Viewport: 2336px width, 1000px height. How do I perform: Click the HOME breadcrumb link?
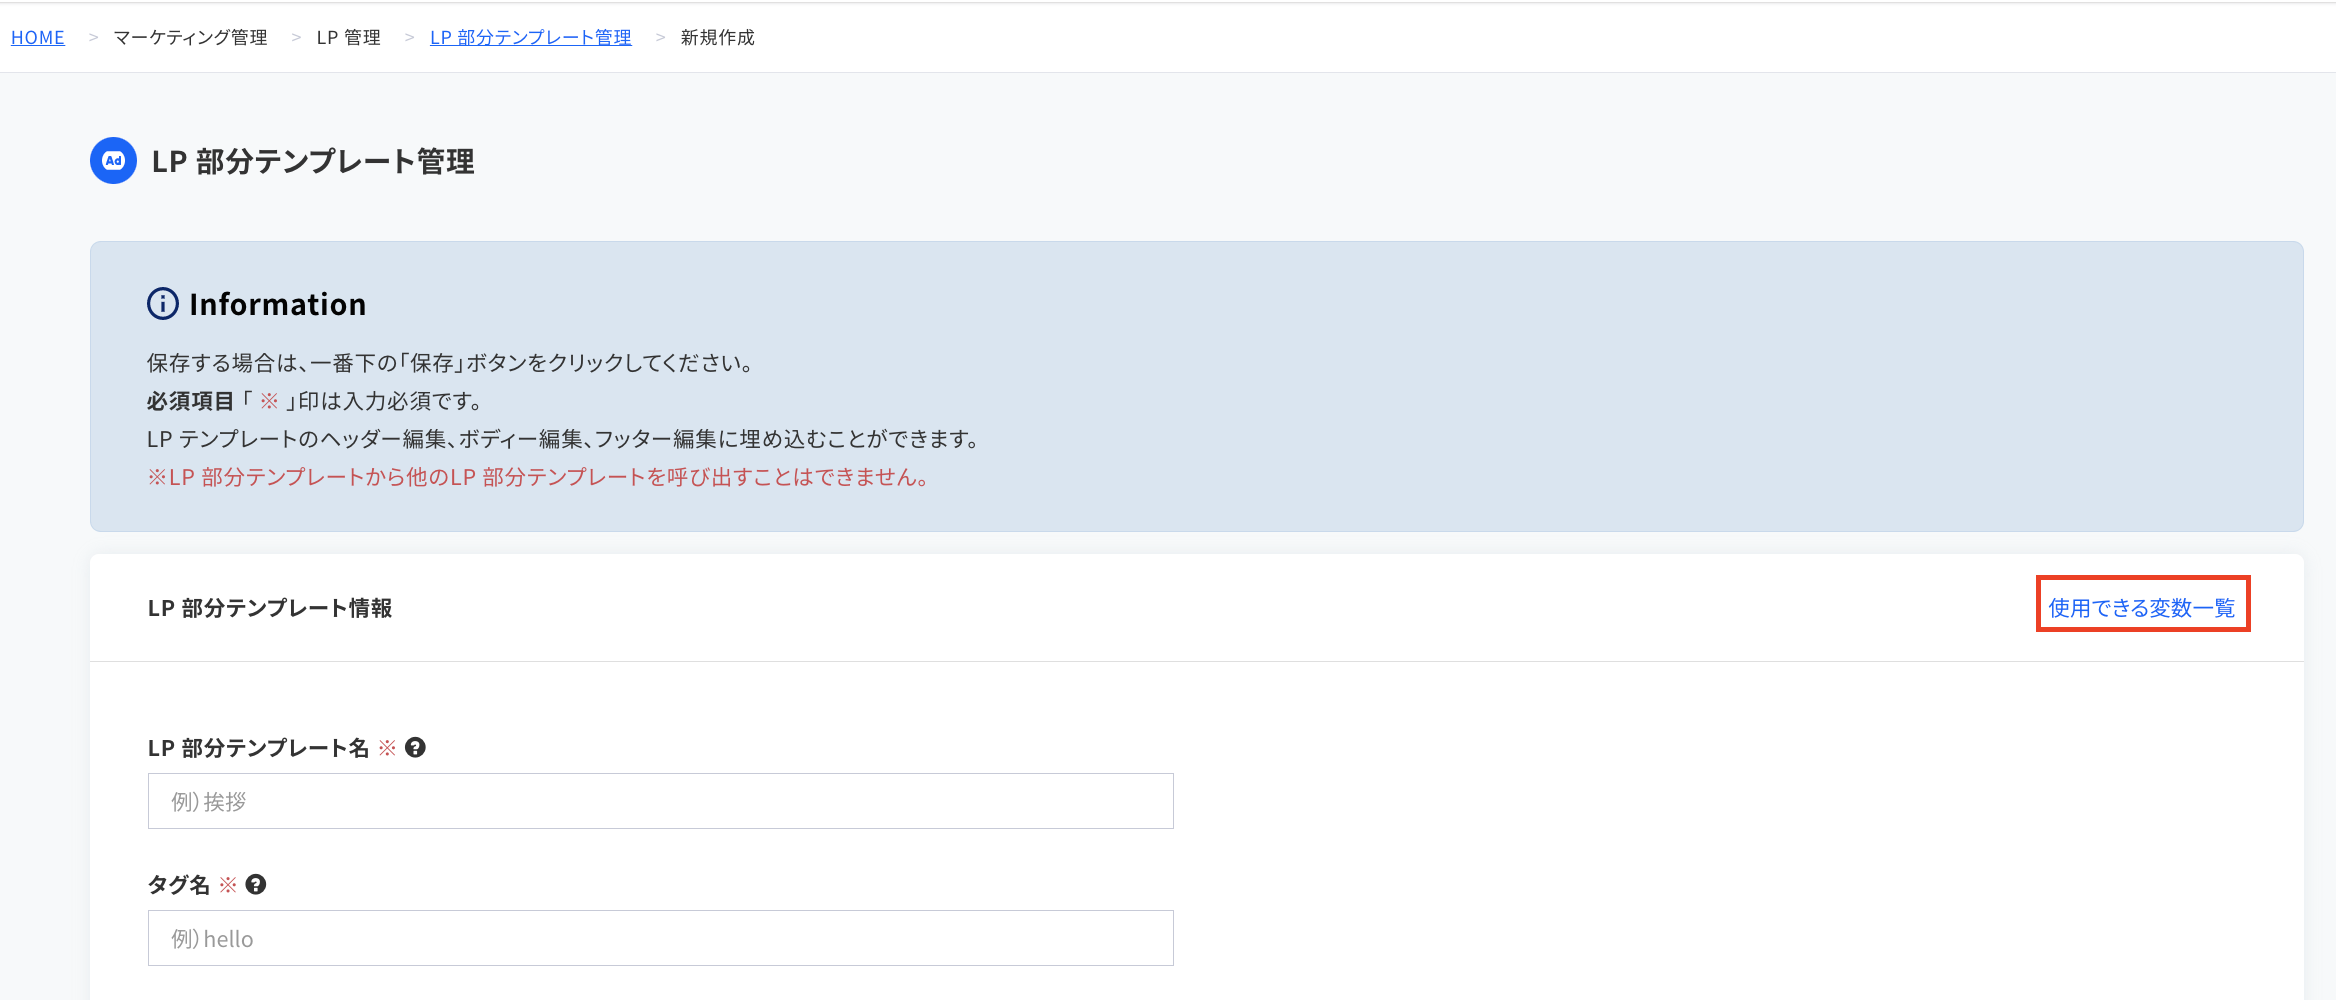click(38, 37)
